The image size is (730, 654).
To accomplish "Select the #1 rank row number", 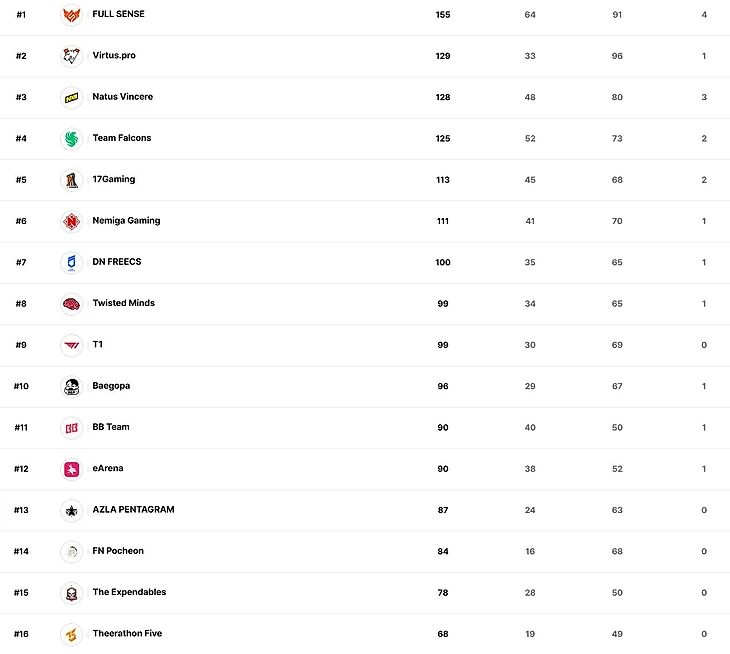I will click(x=21, y=15).
